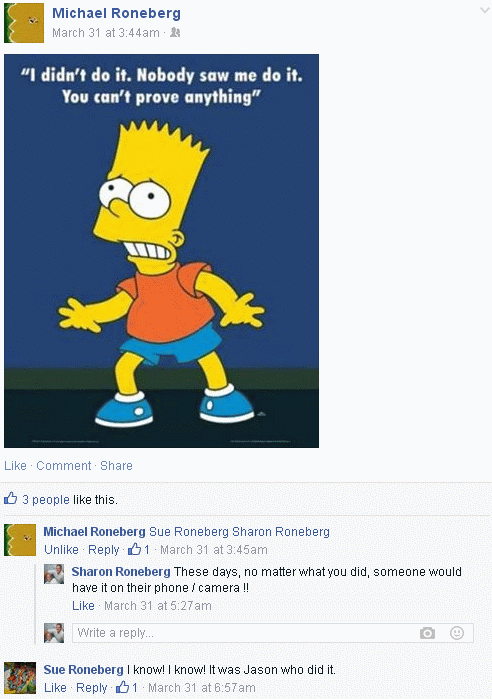The width and height of the screenshot is (492, 699).
Task: Click into the Write a reply field
Action: point(273,633)
